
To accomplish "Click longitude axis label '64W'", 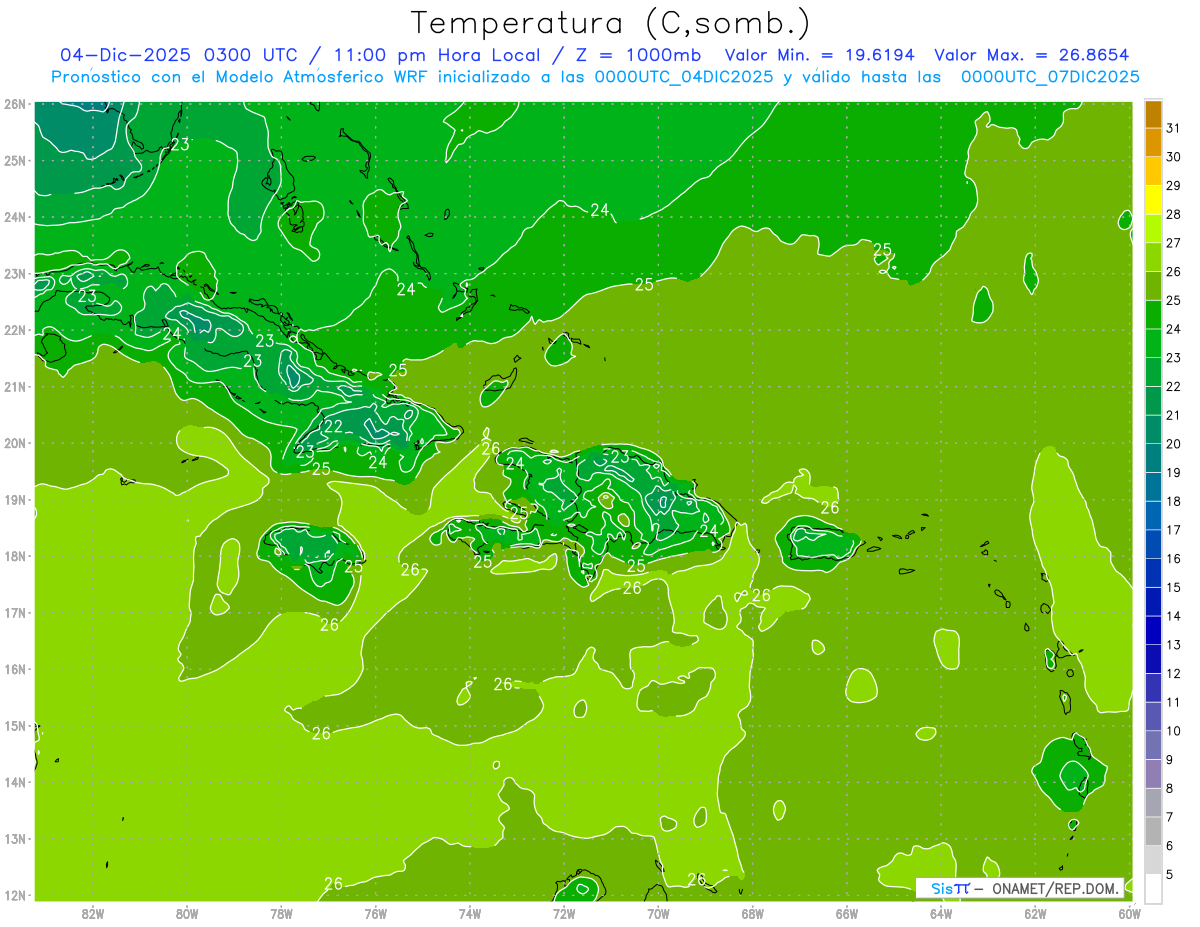I will point(941,912).
